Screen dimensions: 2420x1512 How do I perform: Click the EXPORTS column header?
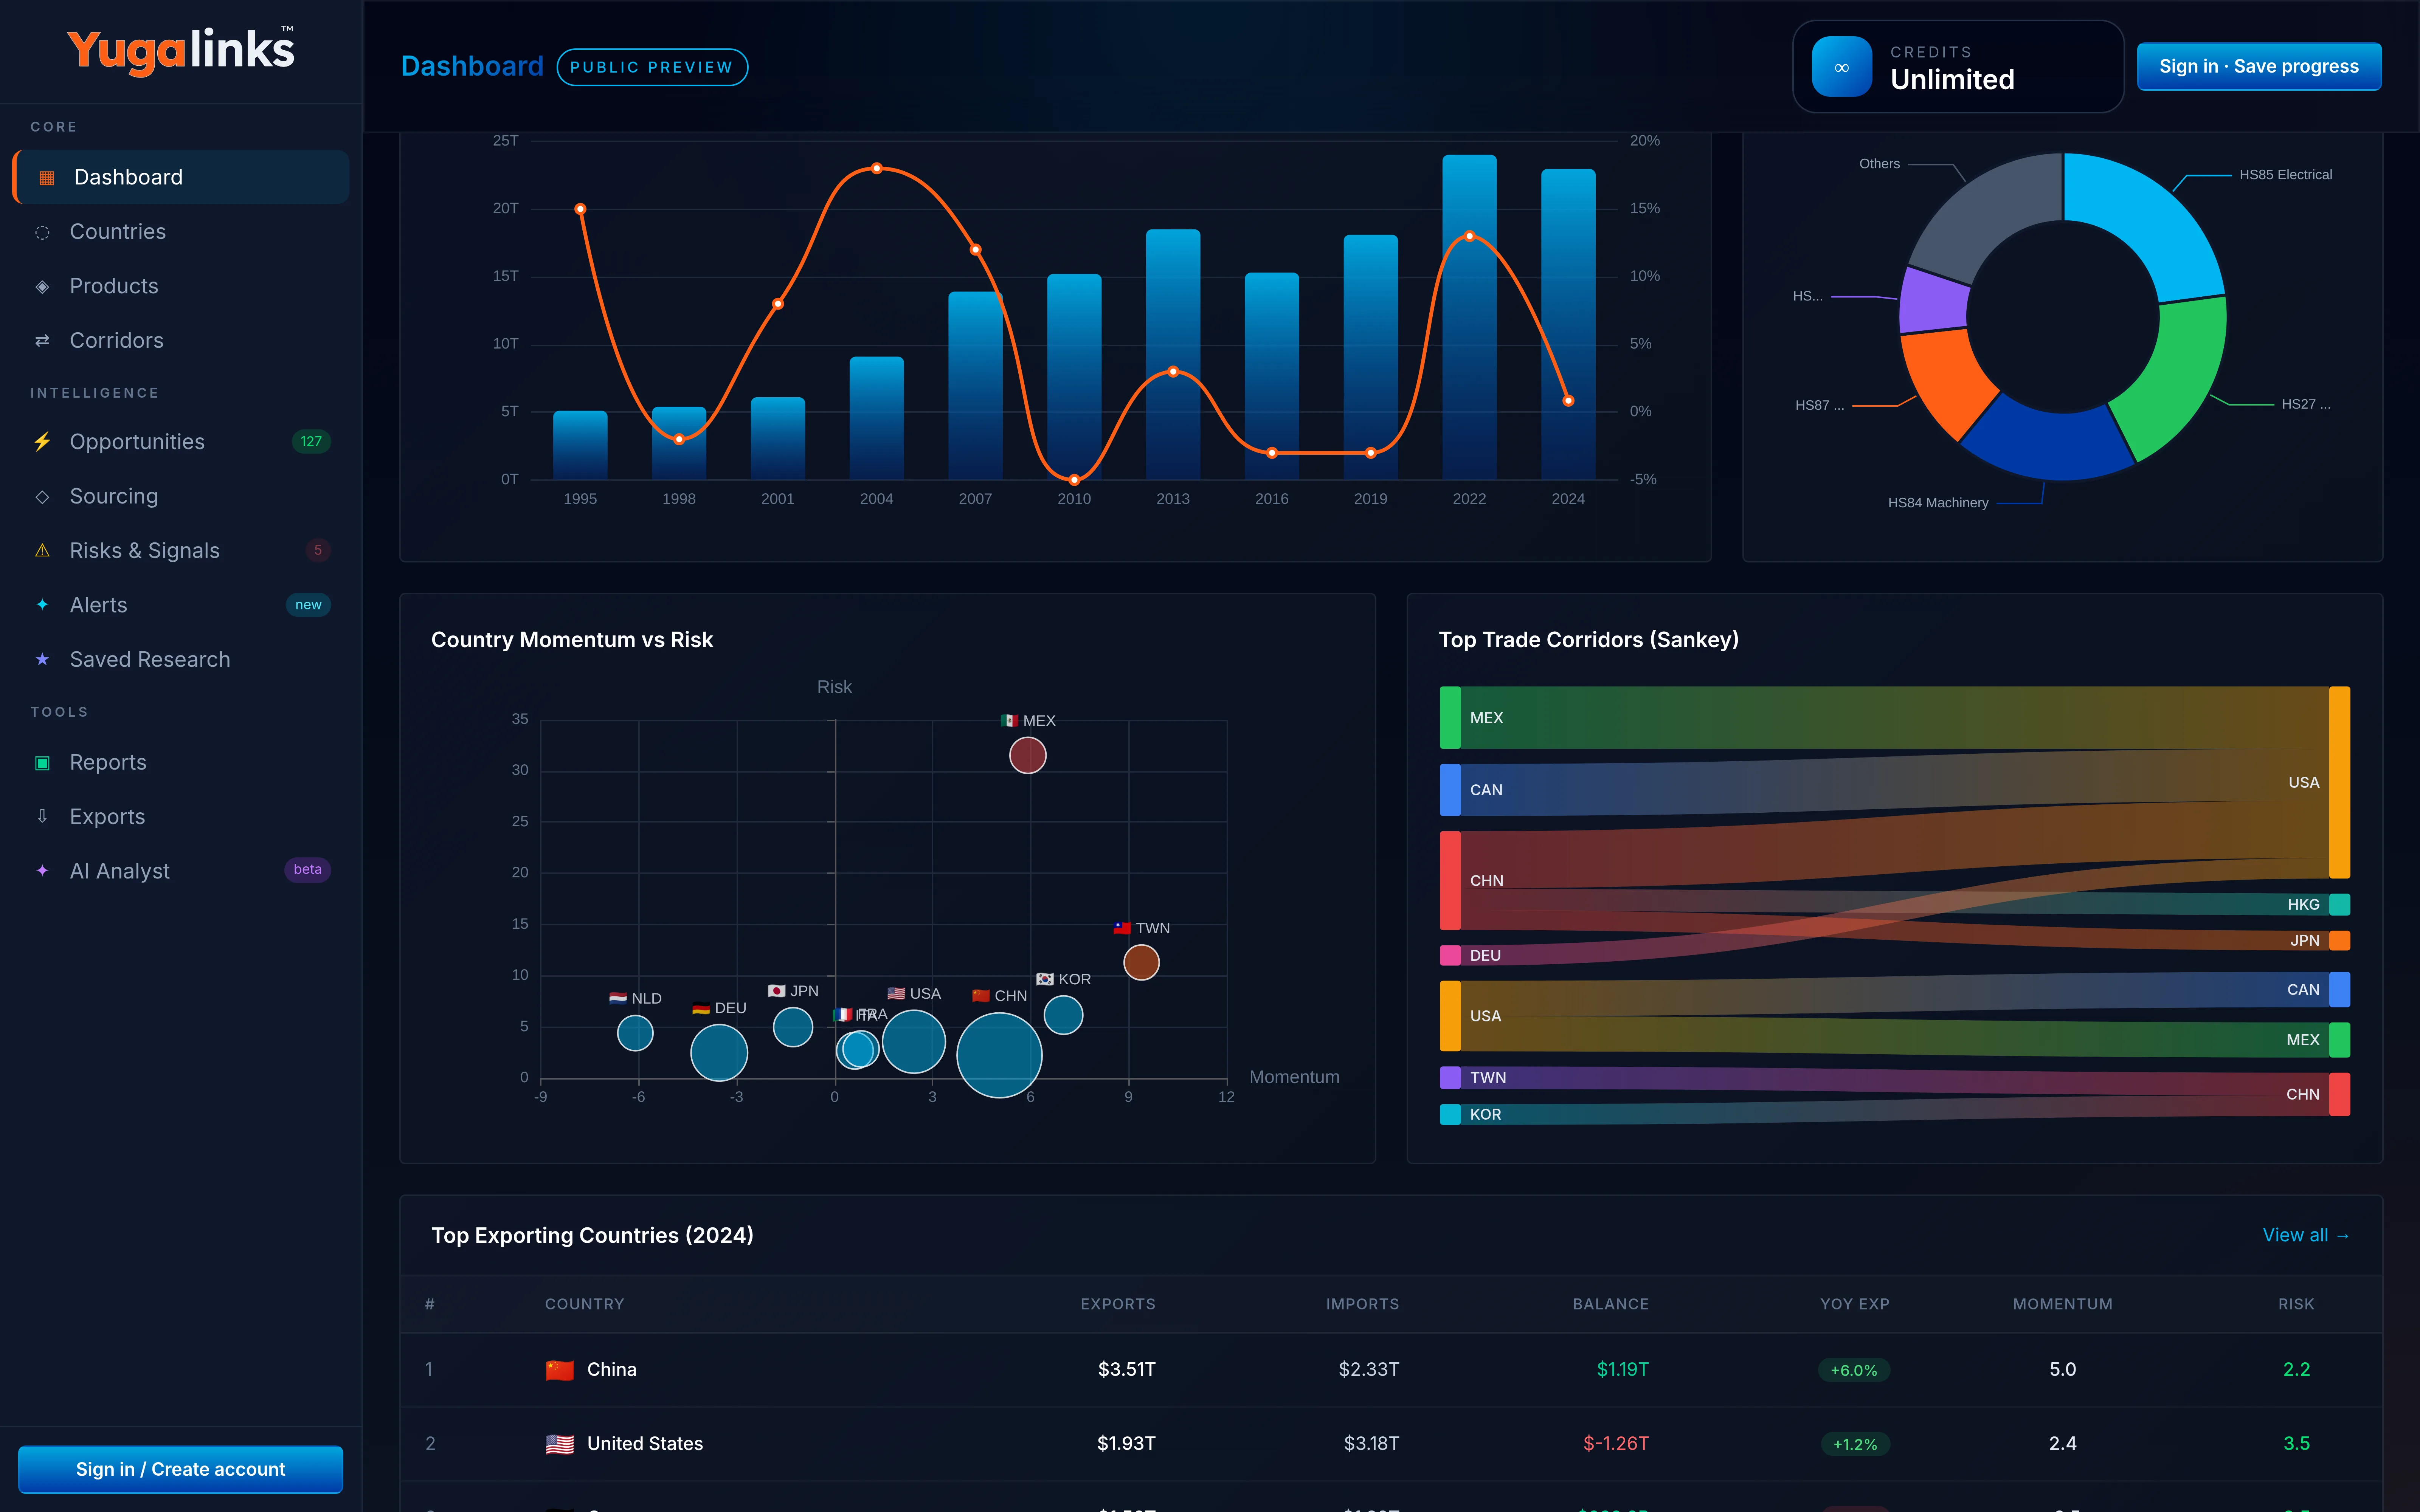[x=1118, y=1305]
